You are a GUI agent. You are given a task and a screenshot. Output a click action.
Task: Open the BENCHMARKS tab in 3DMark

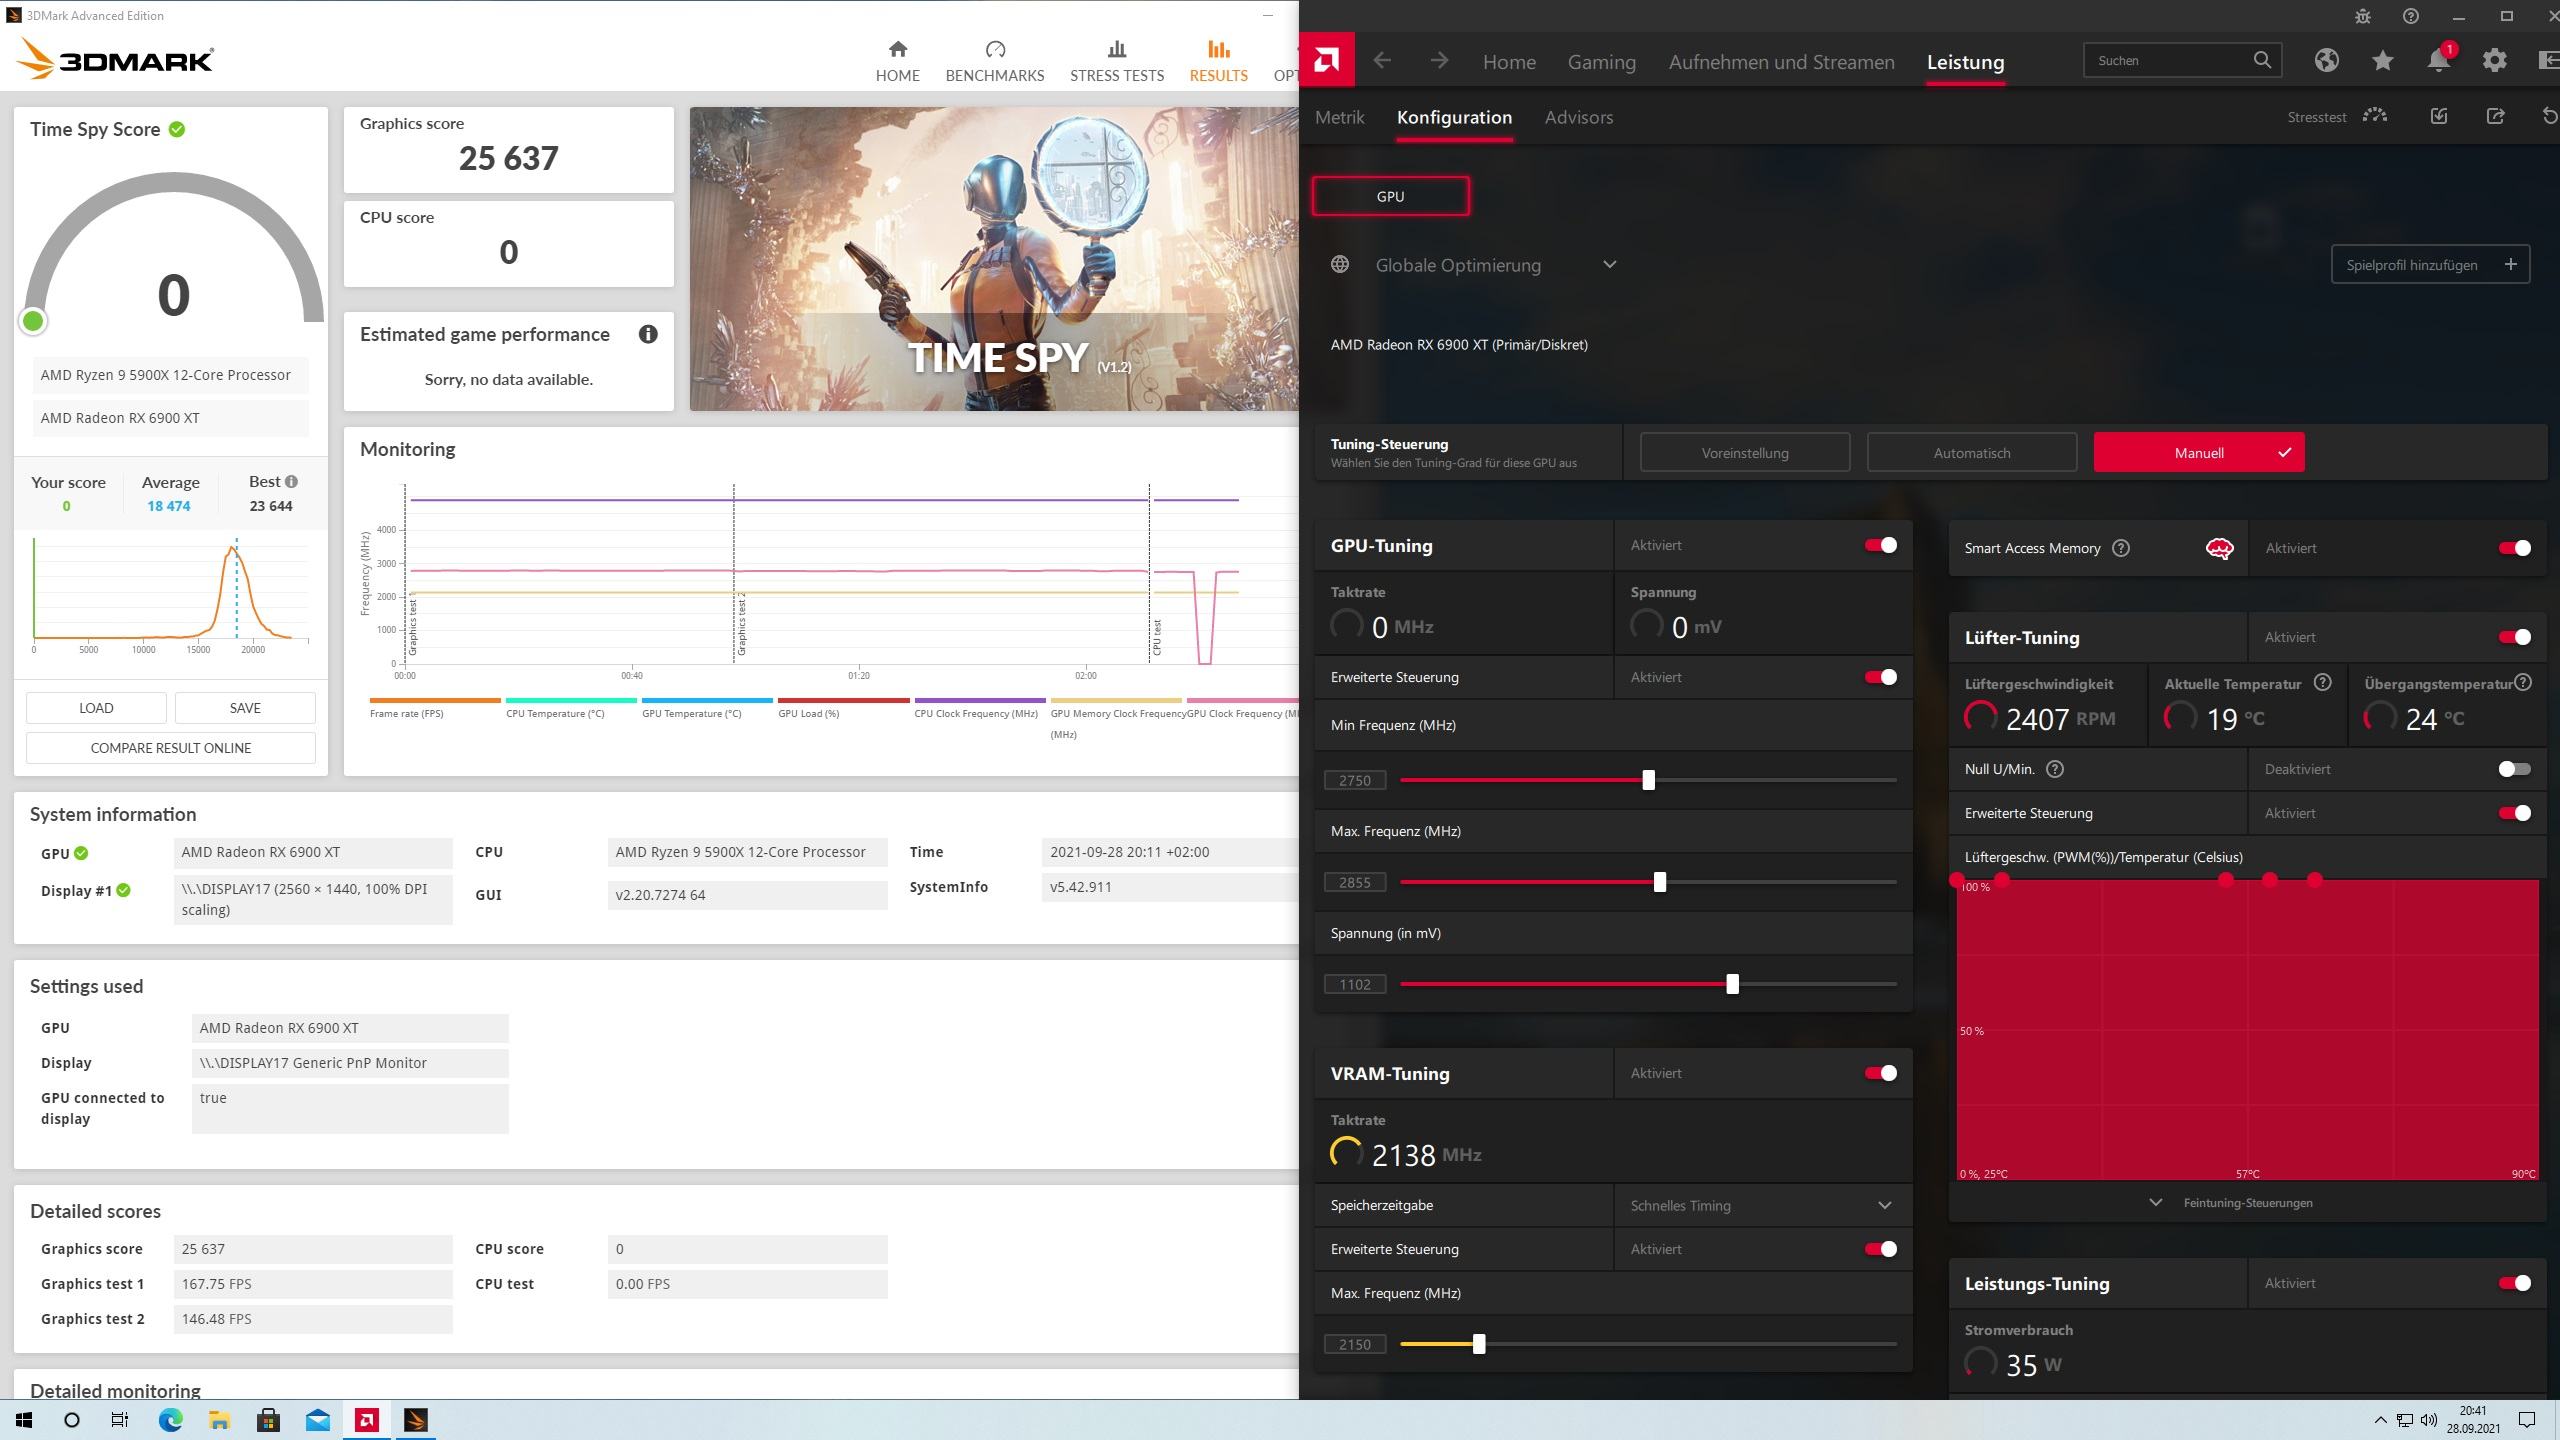[994, 61]
